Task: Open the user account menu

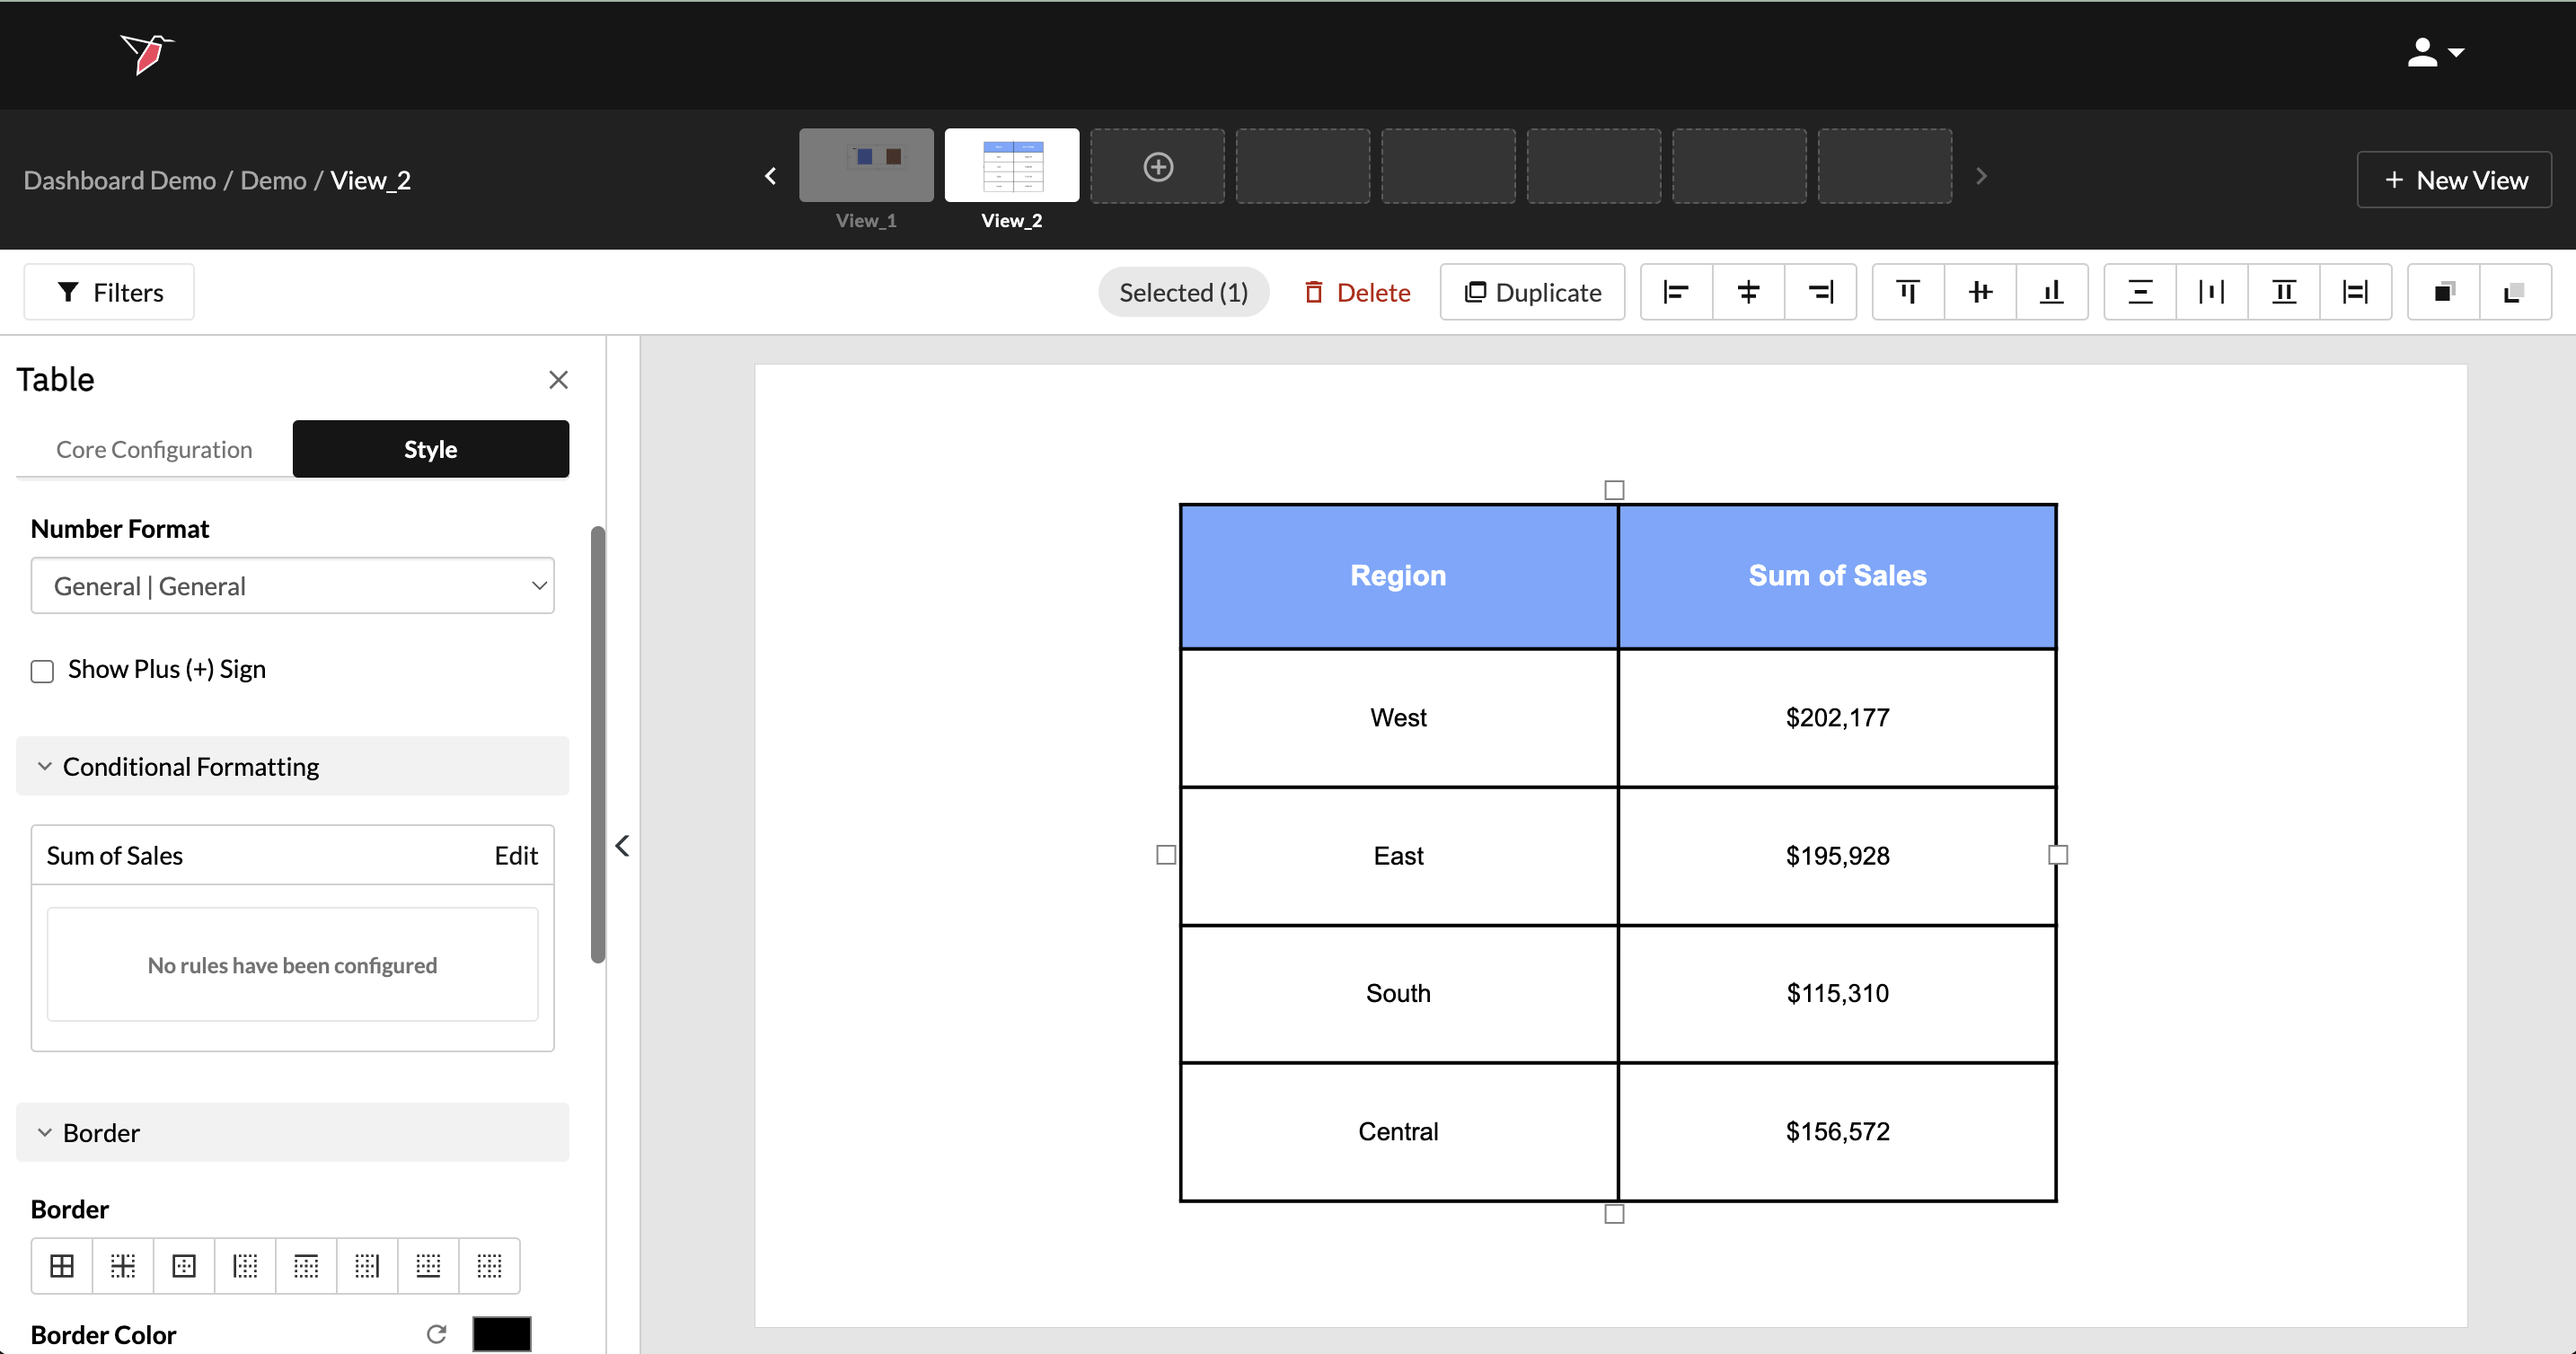Action: pyautogui.click(x=2434, y=52)
